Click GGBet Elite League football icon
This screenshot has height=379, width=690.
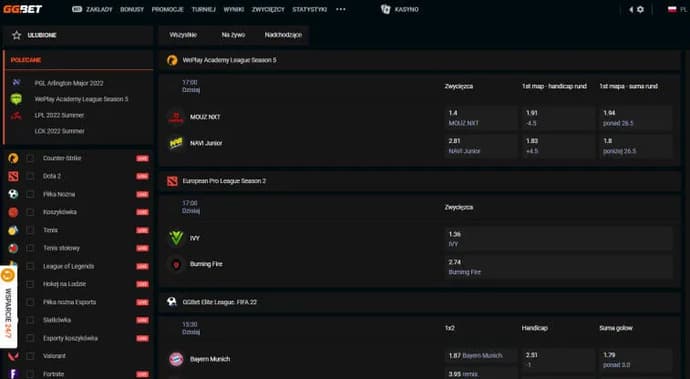tap(172, 302)
